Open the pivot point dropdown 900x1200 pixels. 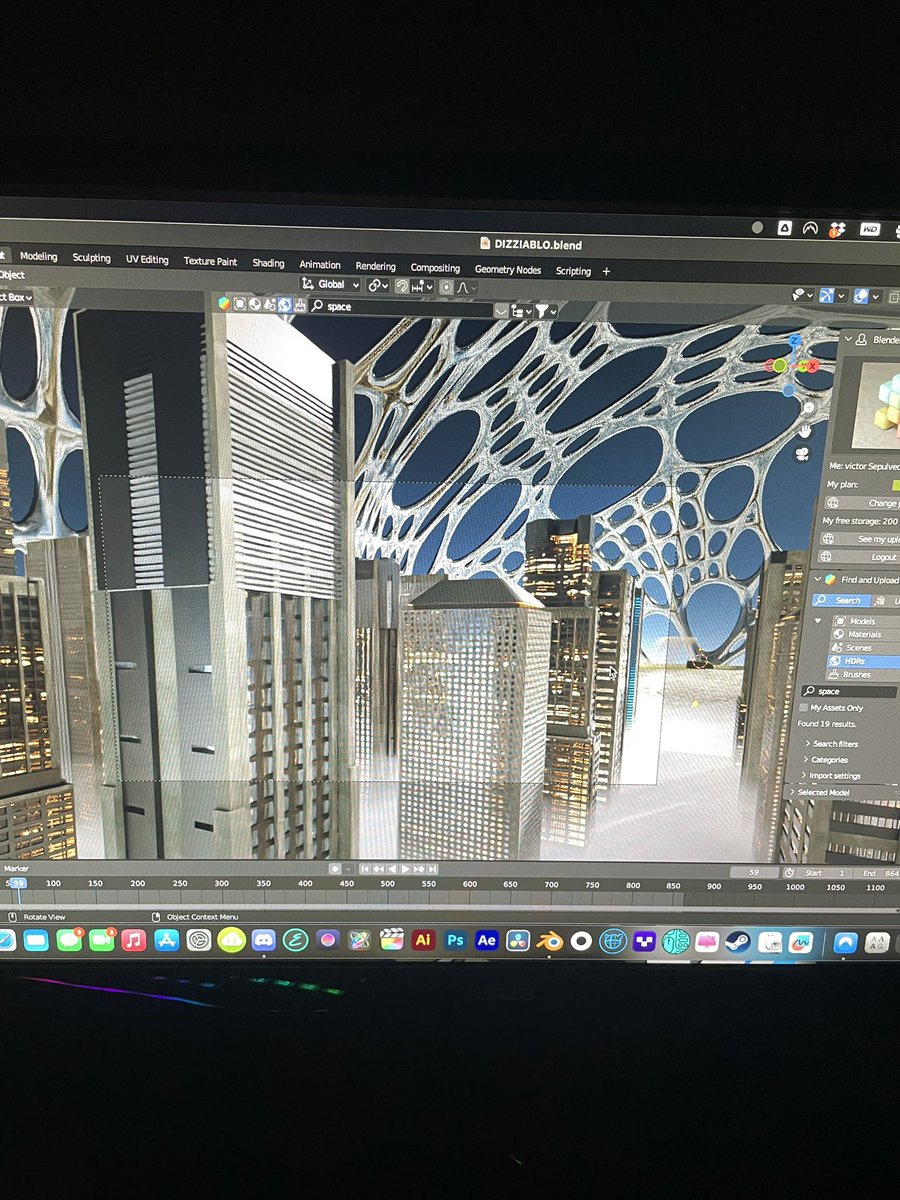[378, 285]
